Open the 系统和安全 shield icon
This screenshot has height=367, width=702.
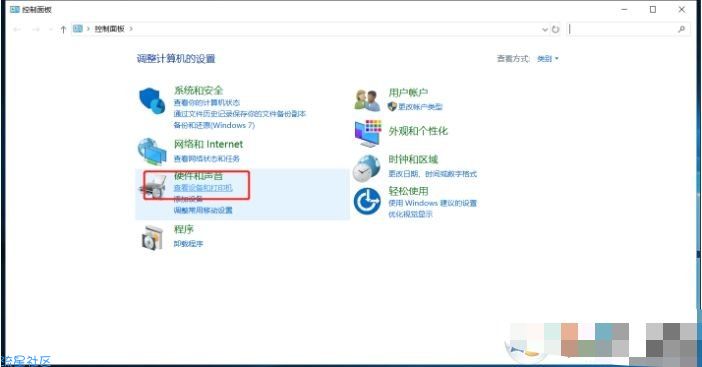coord(152,101)
